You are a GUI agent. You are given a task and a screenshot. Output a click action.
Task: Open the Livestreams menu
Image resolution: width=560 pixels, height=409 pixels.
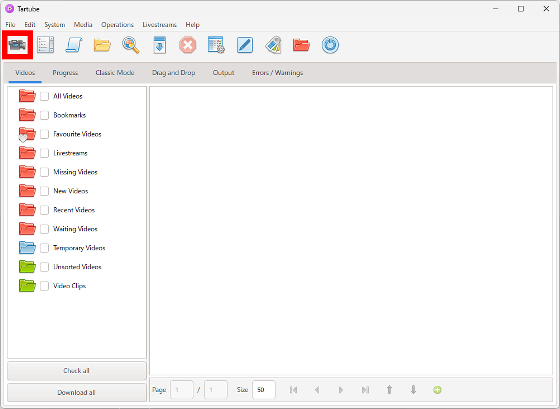(x=159, y=25)
